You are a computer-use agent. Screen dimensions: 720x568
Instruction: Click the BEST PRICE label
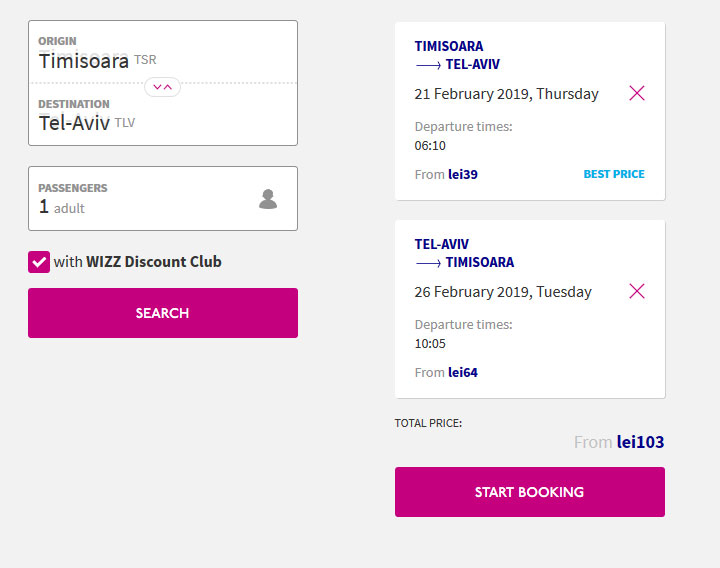(614, 174)
